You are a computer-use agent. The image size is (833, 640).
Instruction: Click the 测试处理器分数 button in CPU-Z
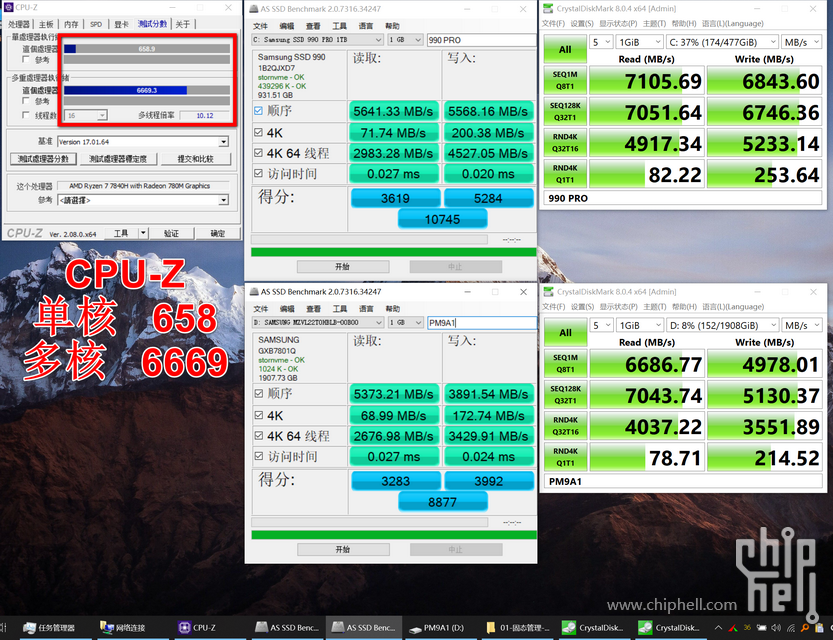43,159
